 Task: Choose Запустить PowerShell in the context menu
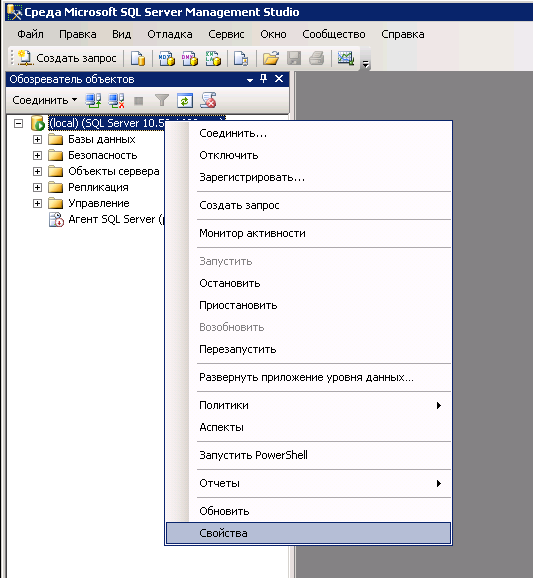click(308, 455)
